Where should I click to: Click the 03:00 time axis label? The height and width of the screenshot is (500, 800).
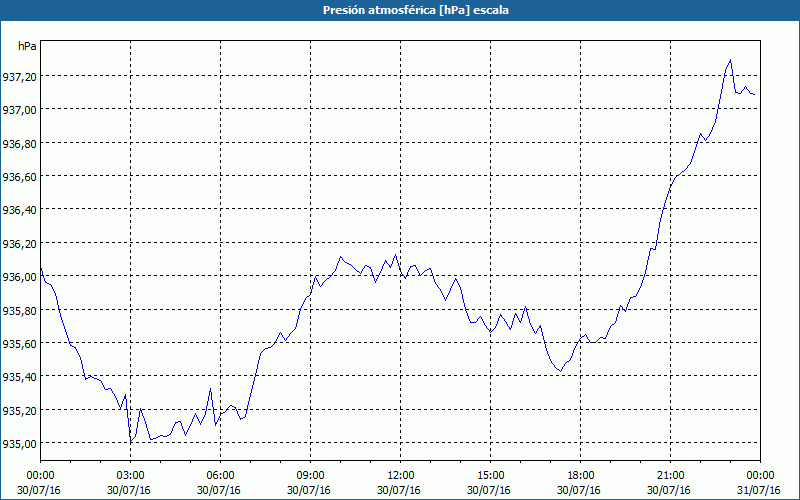tap(130, 476)
